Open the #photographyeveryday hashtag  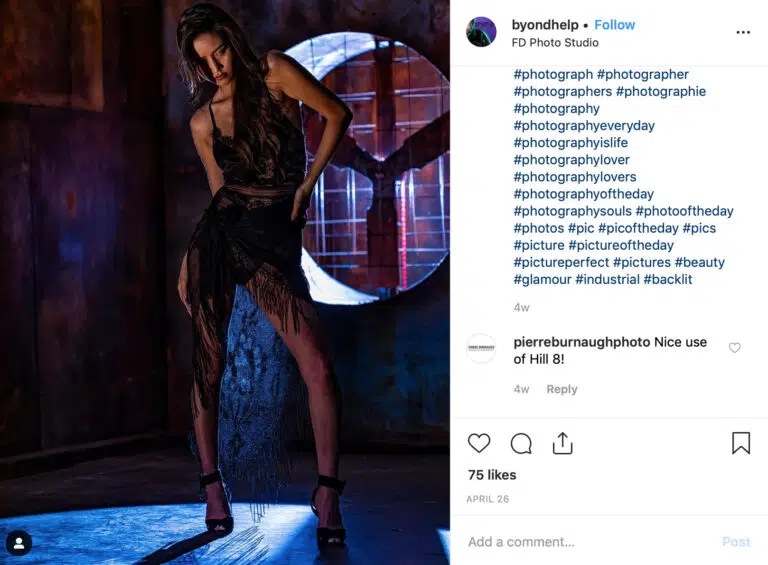point(584,125)
